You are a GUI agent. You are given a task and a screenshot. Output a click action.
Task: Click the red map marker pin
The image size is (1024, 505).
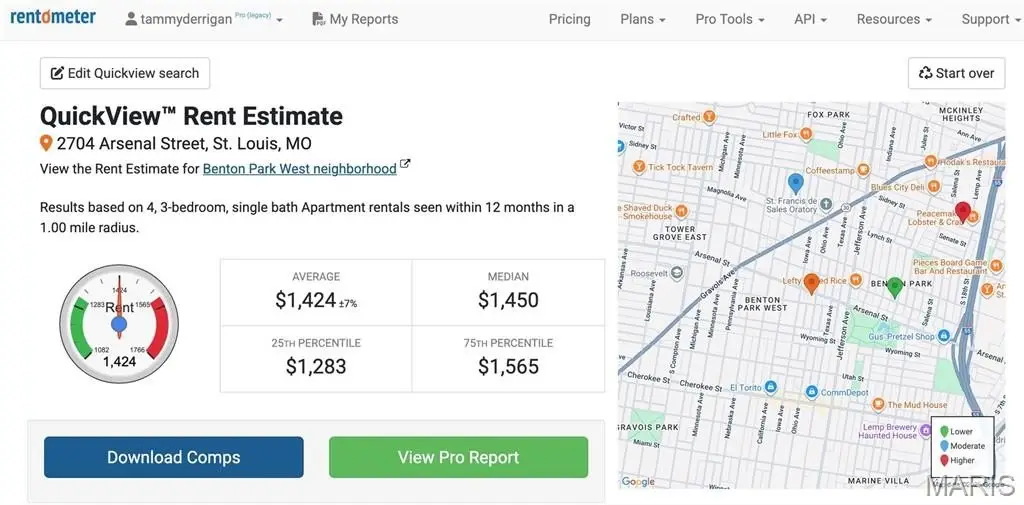click(x=963, y=211)
